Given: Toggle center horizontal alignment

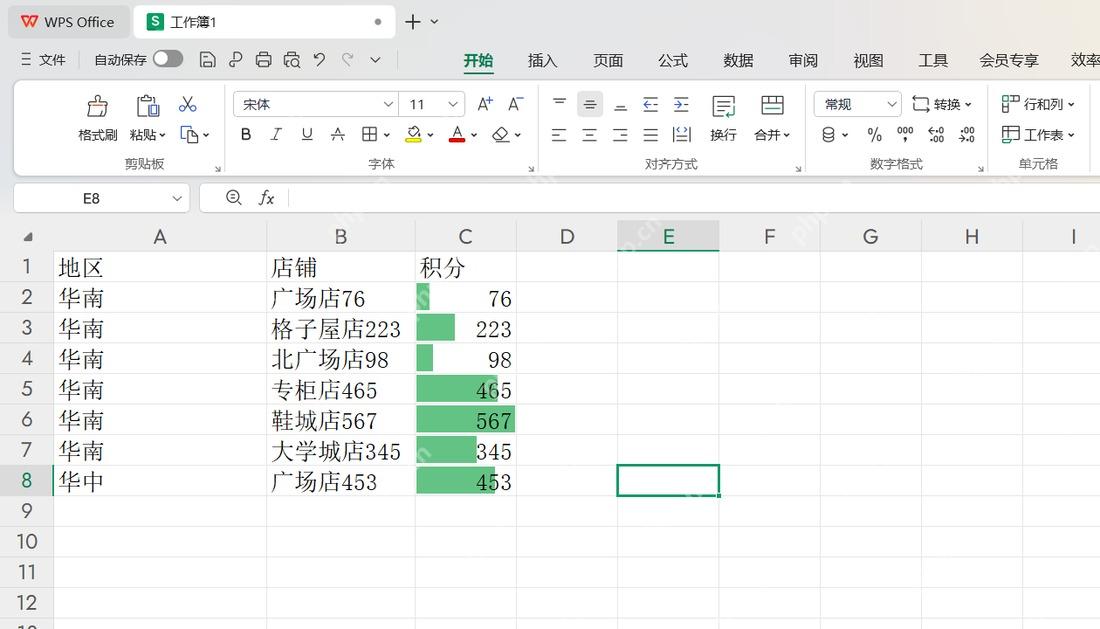Looking at the screenshot, I should [x=589, y=135].
